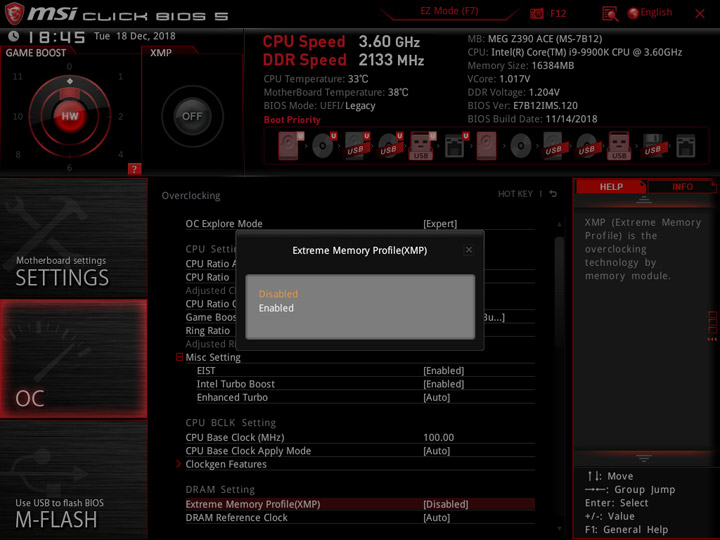
Task: Click the help panel top grip handle
Action: 644,200
